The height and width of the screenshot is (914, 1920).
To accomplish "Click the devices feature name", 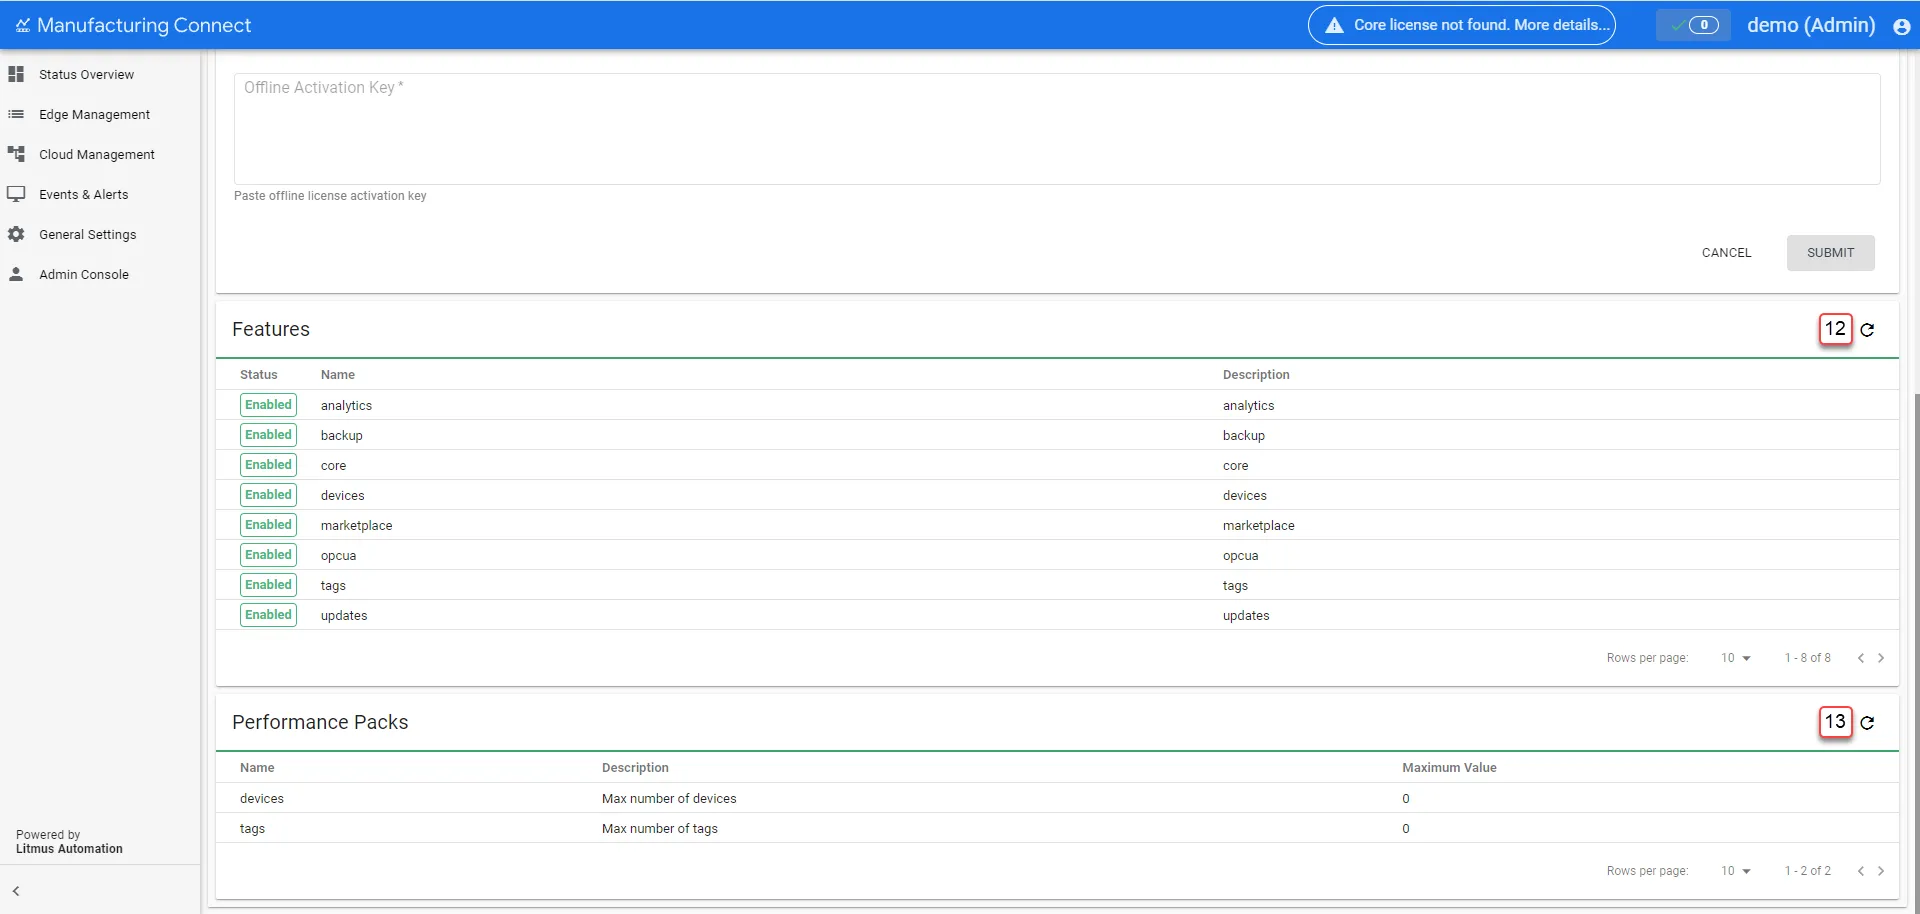I will [342, 496].
